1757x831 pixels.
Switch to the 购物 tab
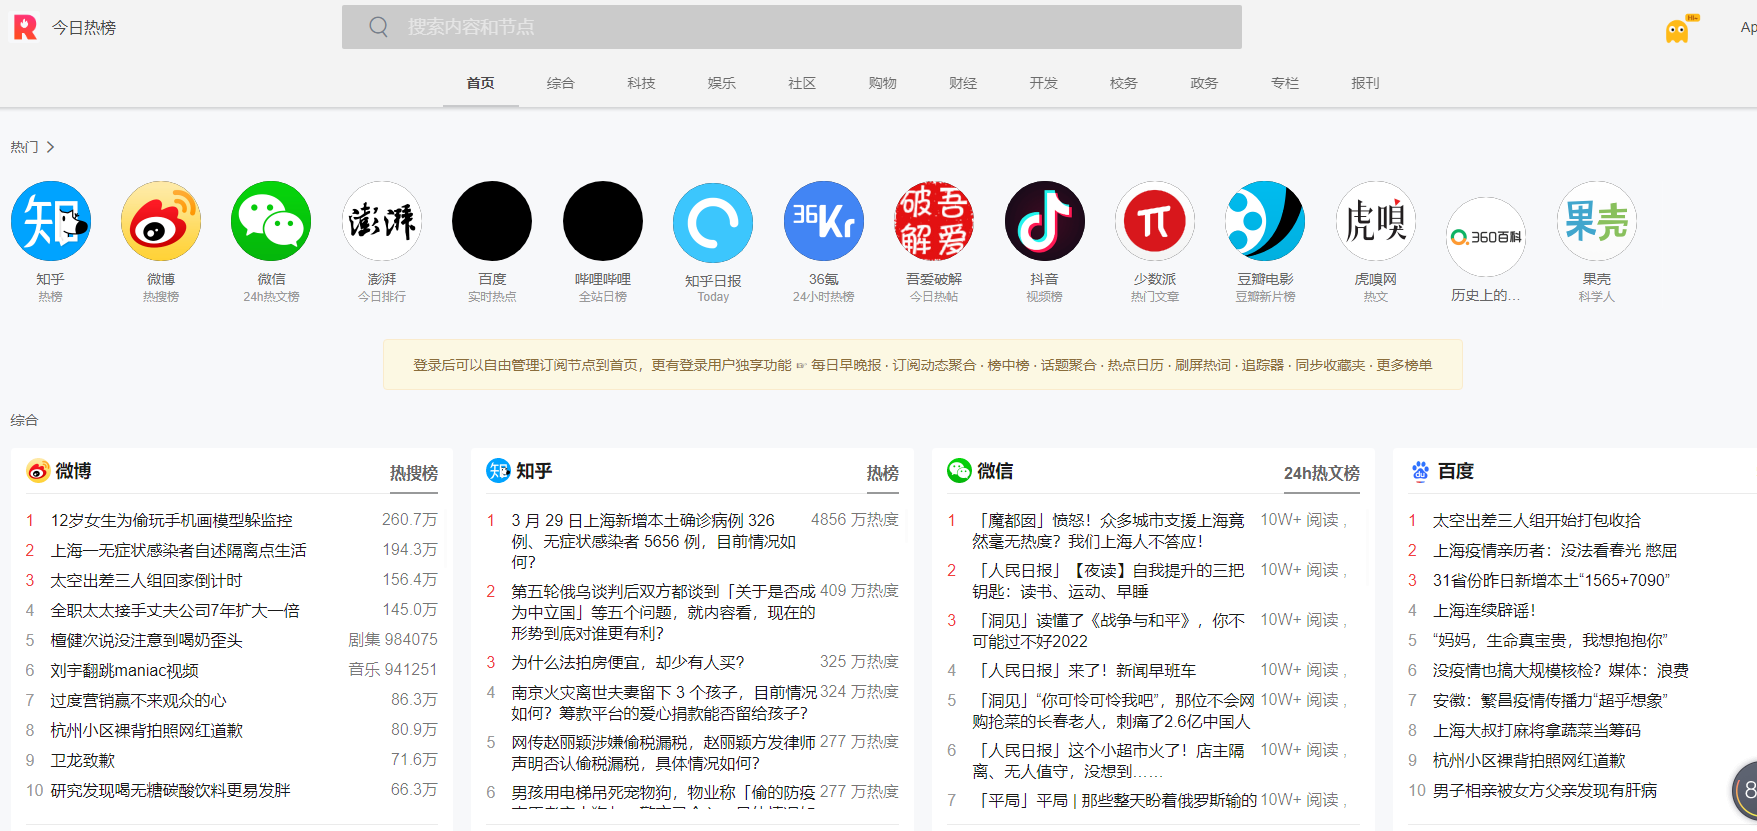tap(883, 83)
